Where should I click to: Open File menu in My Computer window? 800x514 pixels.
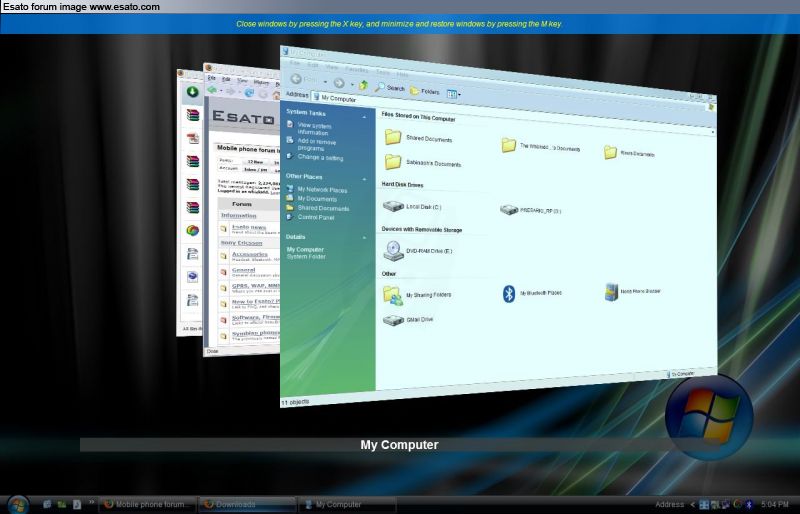coord(295,63)
